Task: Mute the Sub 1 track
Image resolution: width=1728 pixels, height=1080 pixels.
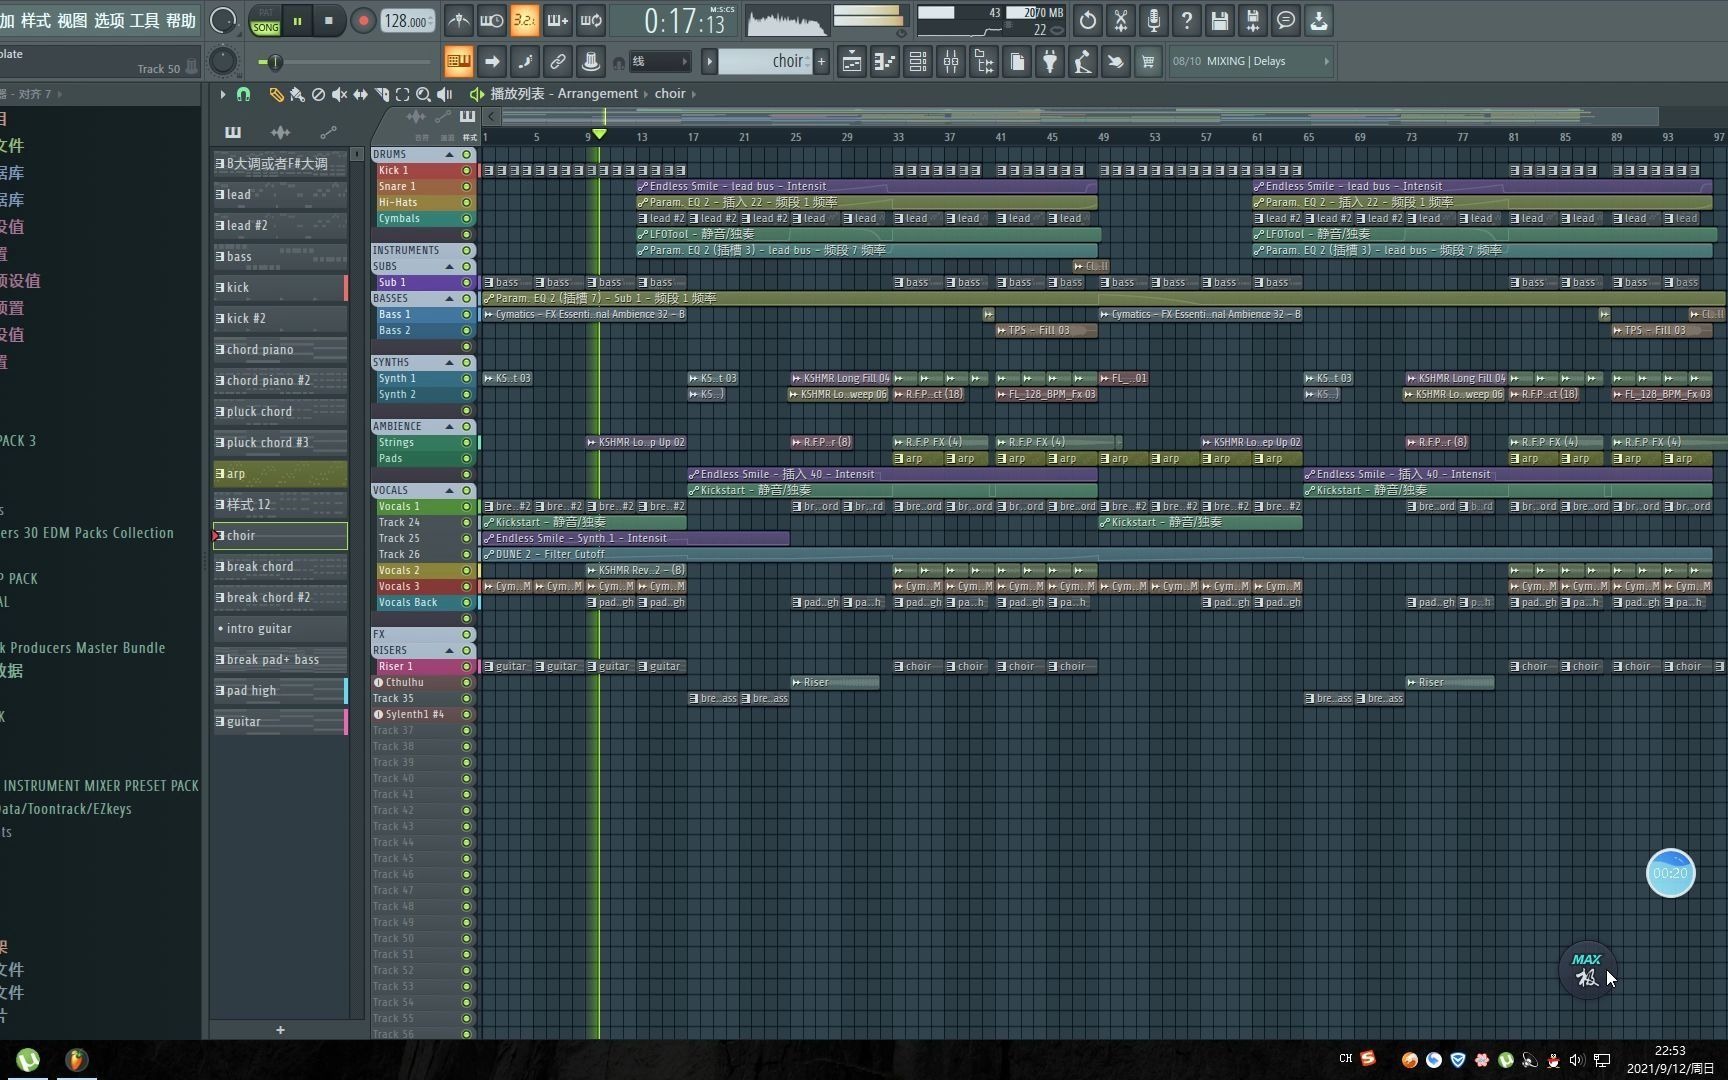Action: [x=466, y=282]
